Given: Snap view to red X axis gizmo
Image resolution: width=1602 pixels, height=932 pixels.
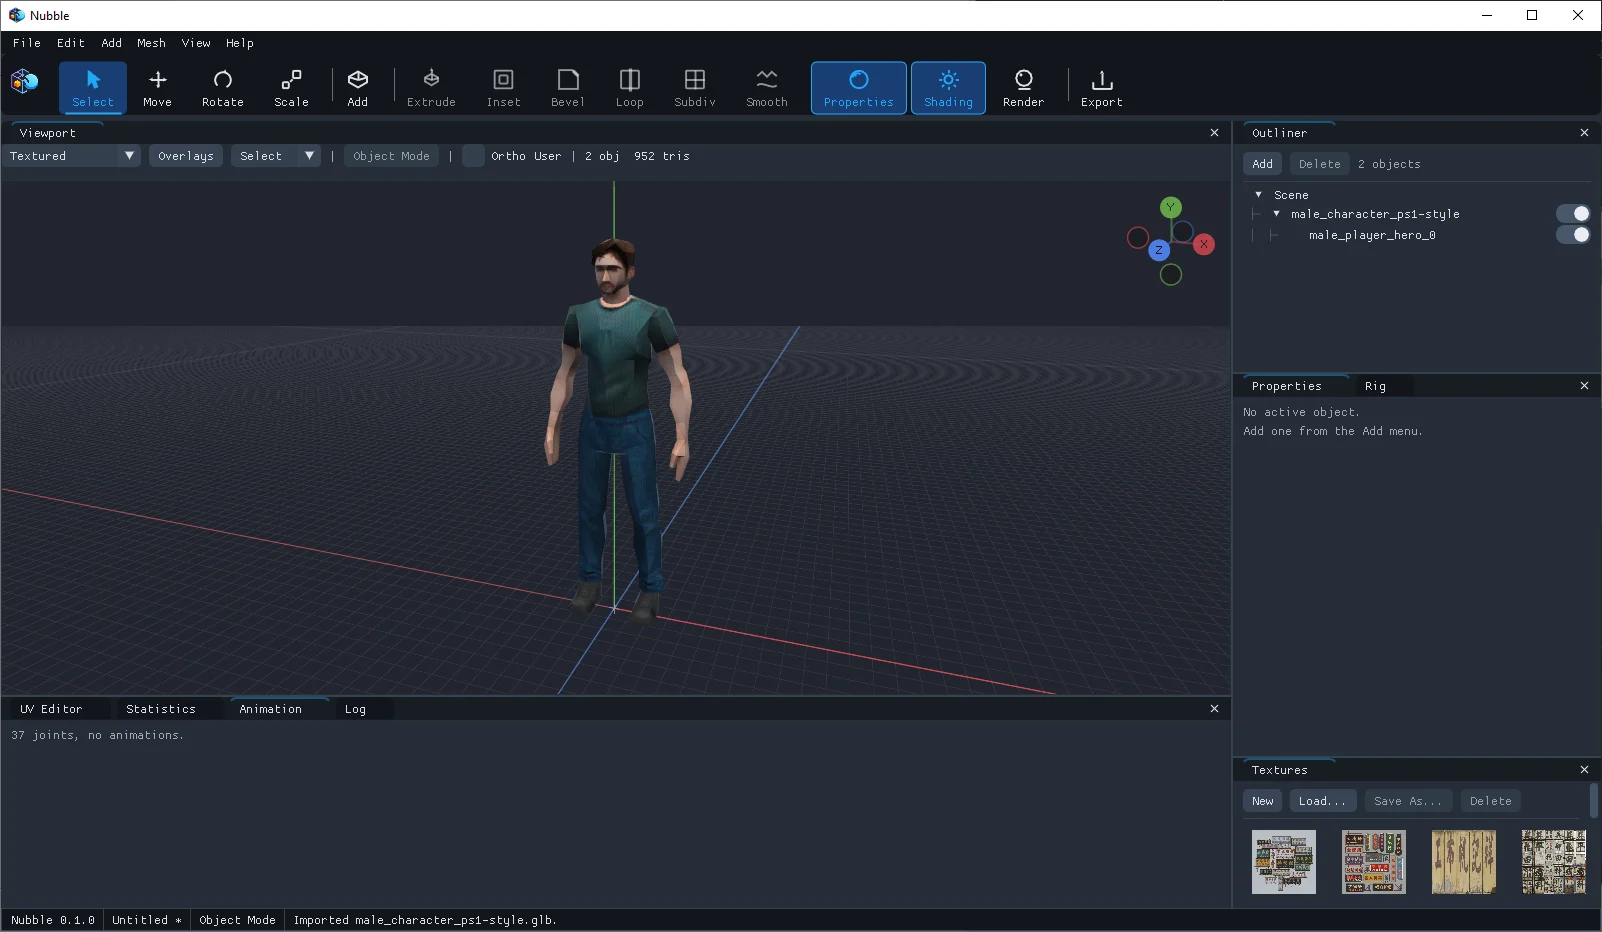Looking at the screenshot, I should tap(1204, 244).
